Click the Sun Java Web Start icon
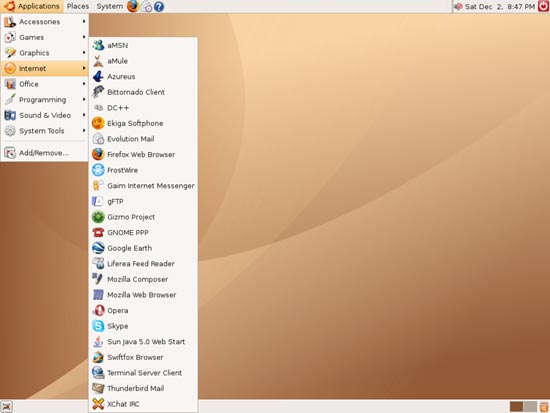The width and height of the screenshot is (550, 413). [98, 342]
